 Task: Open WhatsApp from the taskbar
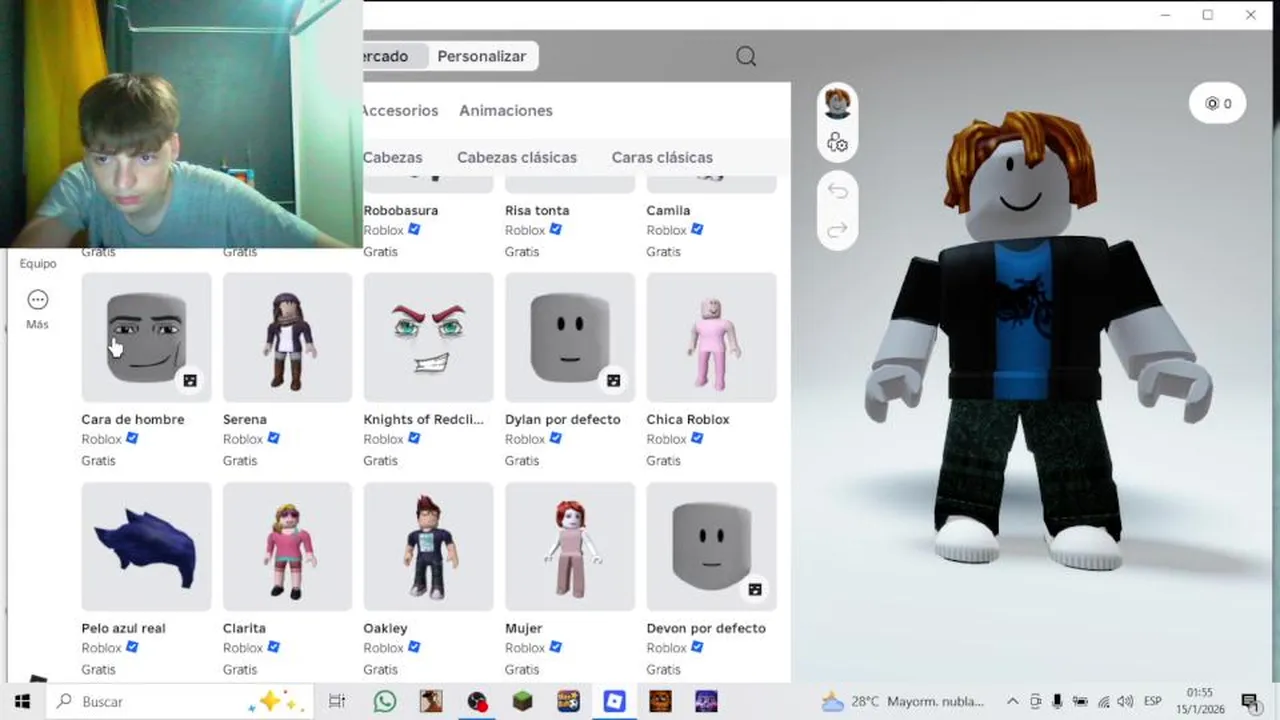[385, 701]
